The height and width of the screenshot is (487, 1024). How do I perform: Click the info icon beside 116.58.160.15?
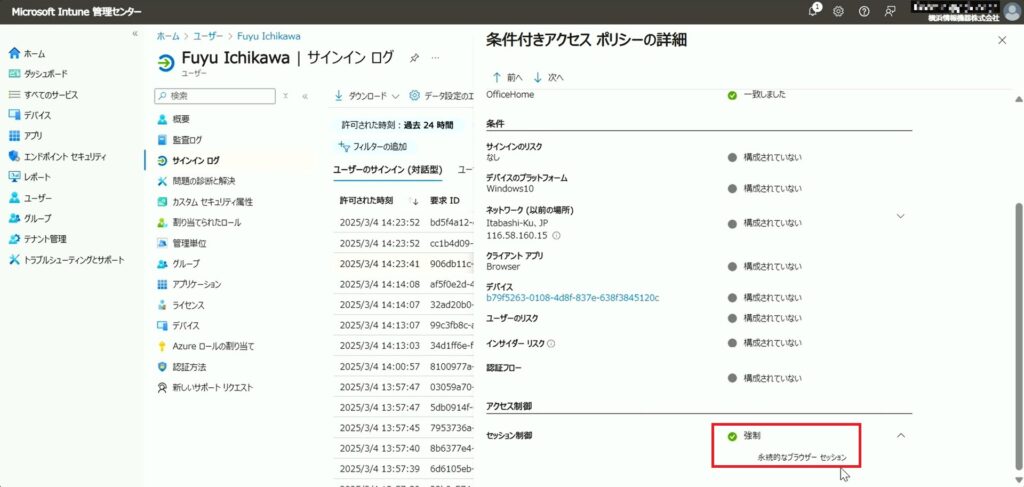(556, 235)
